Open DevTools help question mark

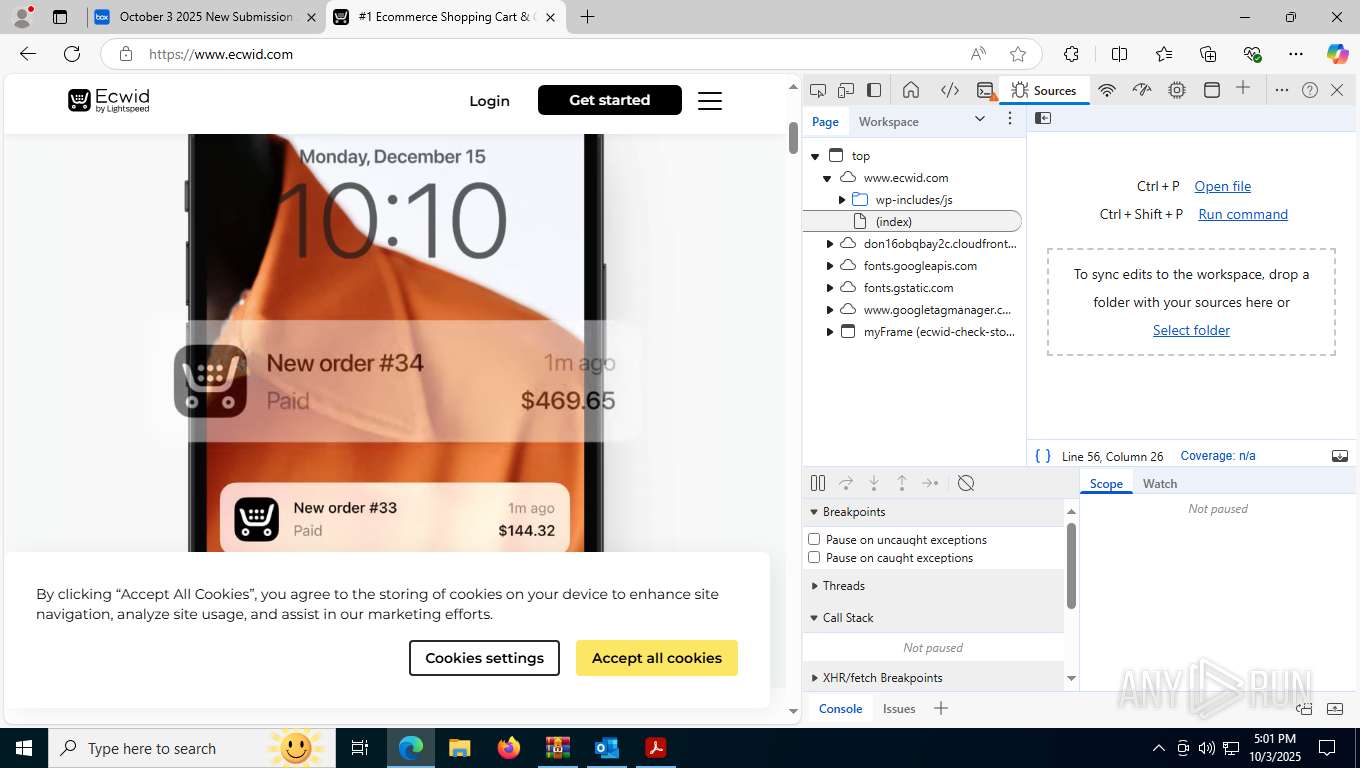(1310, 90)
